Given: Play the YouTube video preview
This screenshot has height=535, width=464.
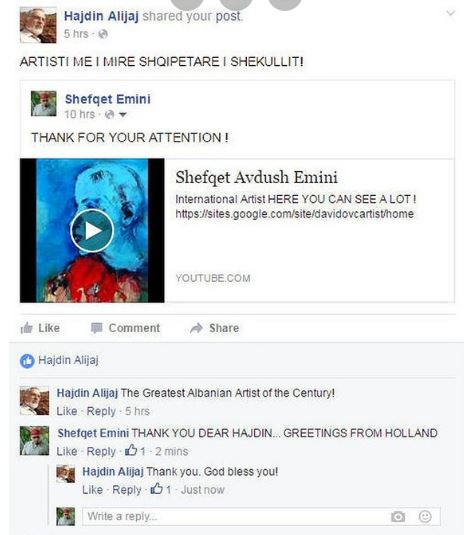Looking at the screenshot, I should pyautogui.click(x=92, y=231).
